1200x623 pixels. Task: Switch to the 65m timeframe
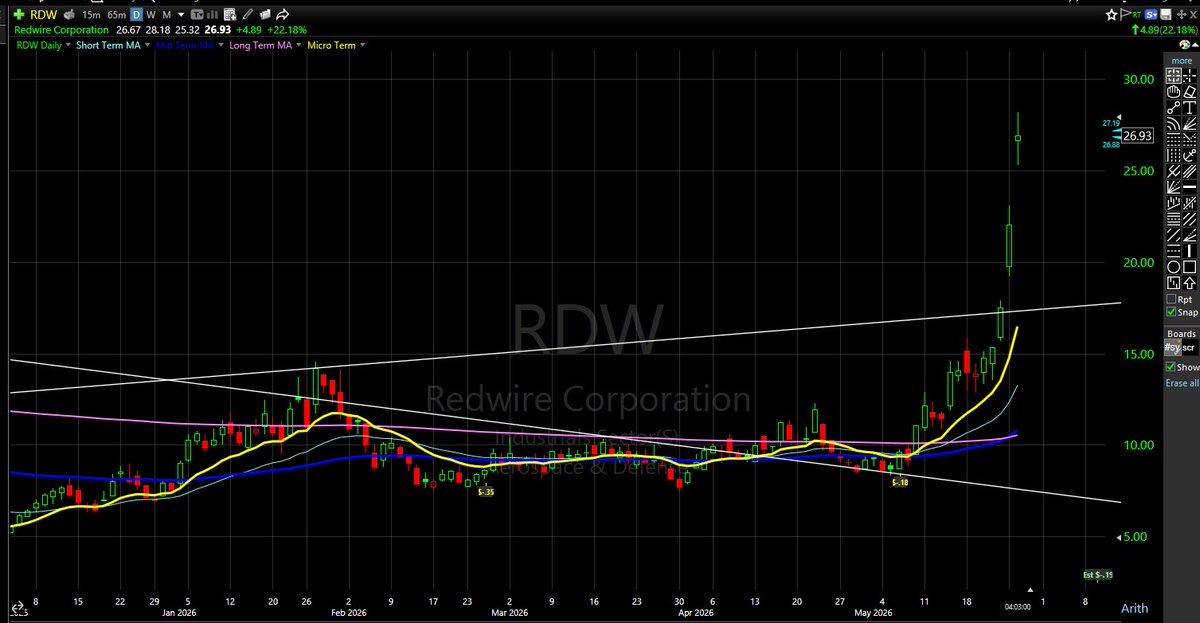point(117,15)
